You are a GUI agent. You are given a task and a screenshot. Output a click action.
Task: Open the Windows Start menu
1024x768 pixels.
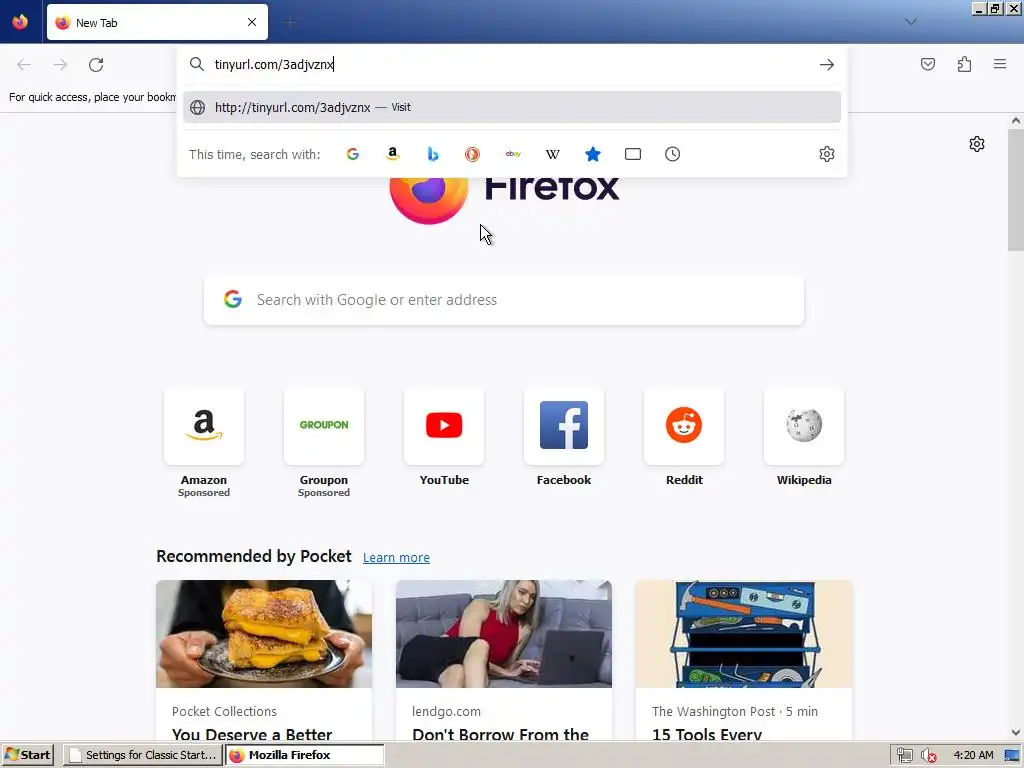28,755
